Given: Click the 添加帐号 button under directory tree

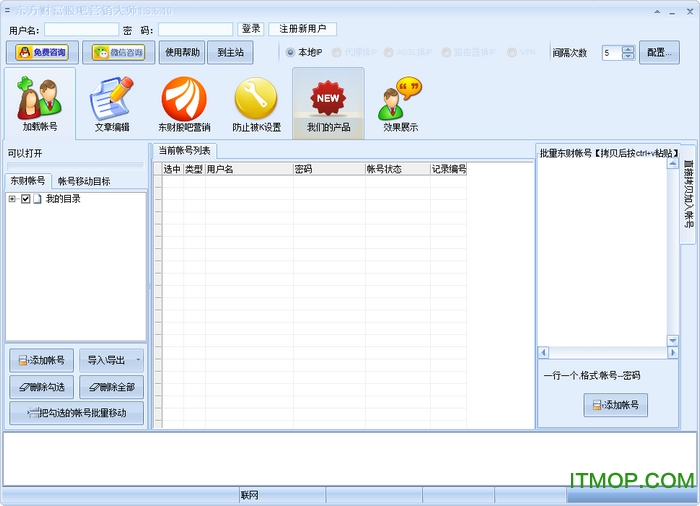Looking at the screenshot, I should [x=42, y=360].
